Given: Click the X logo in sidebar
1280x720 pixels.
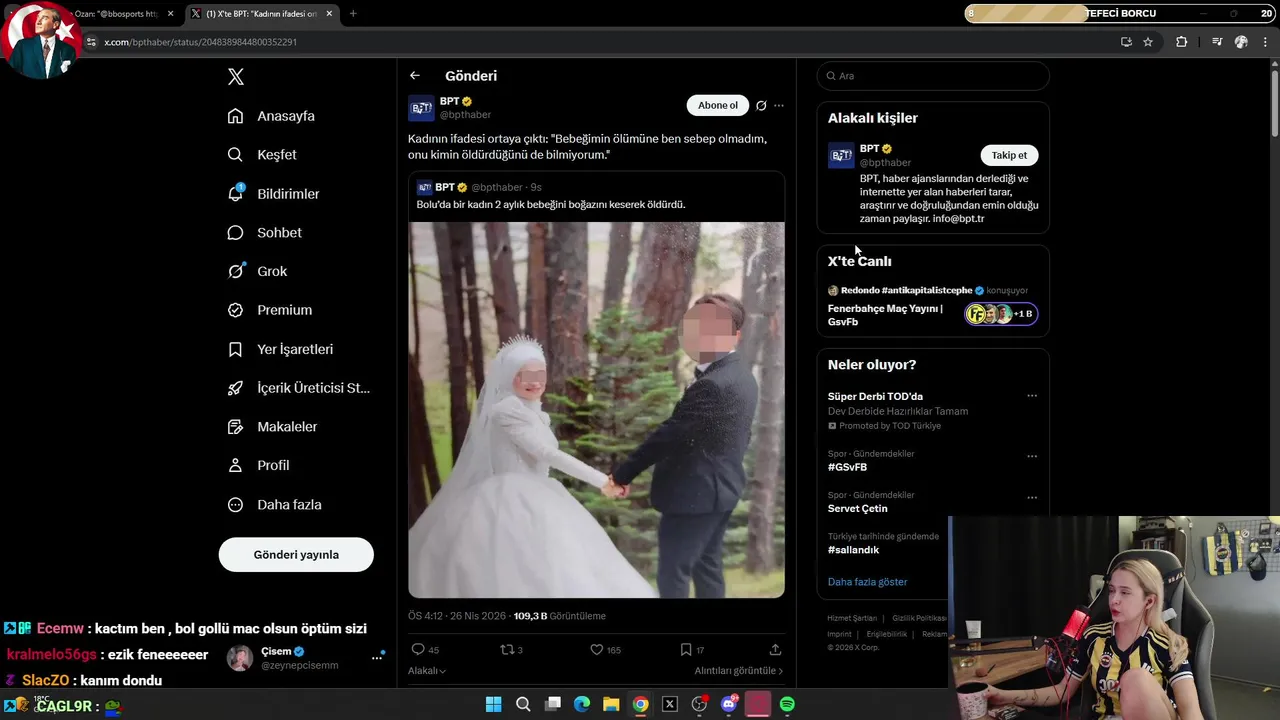Looking at the screenshot, I should tap(236, 77).
